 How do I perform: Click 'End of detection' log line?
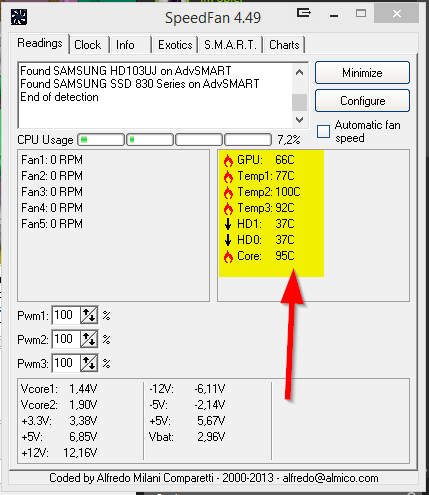59,97
